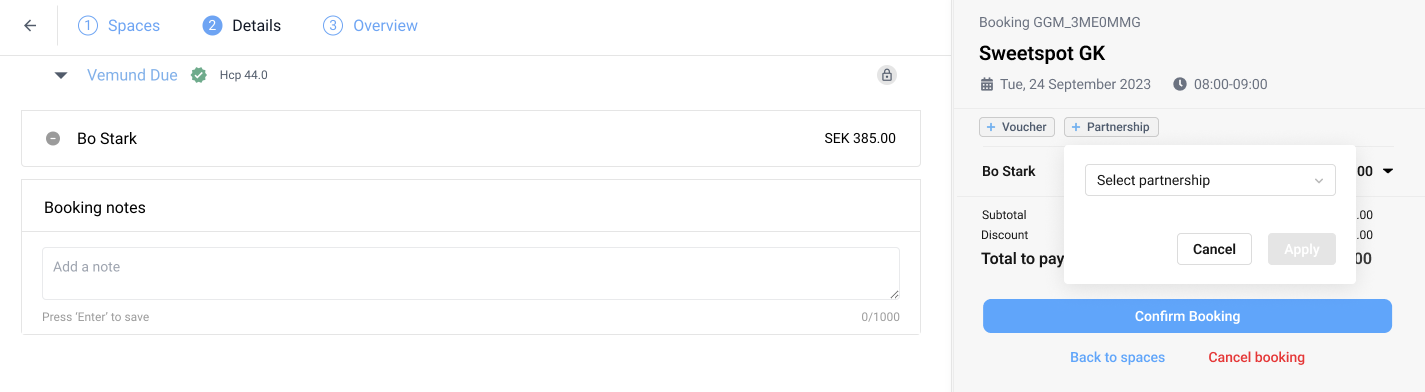Open the Select partnership dropdown
This screenshot has height=392, width=1425.
[1210, 181]
